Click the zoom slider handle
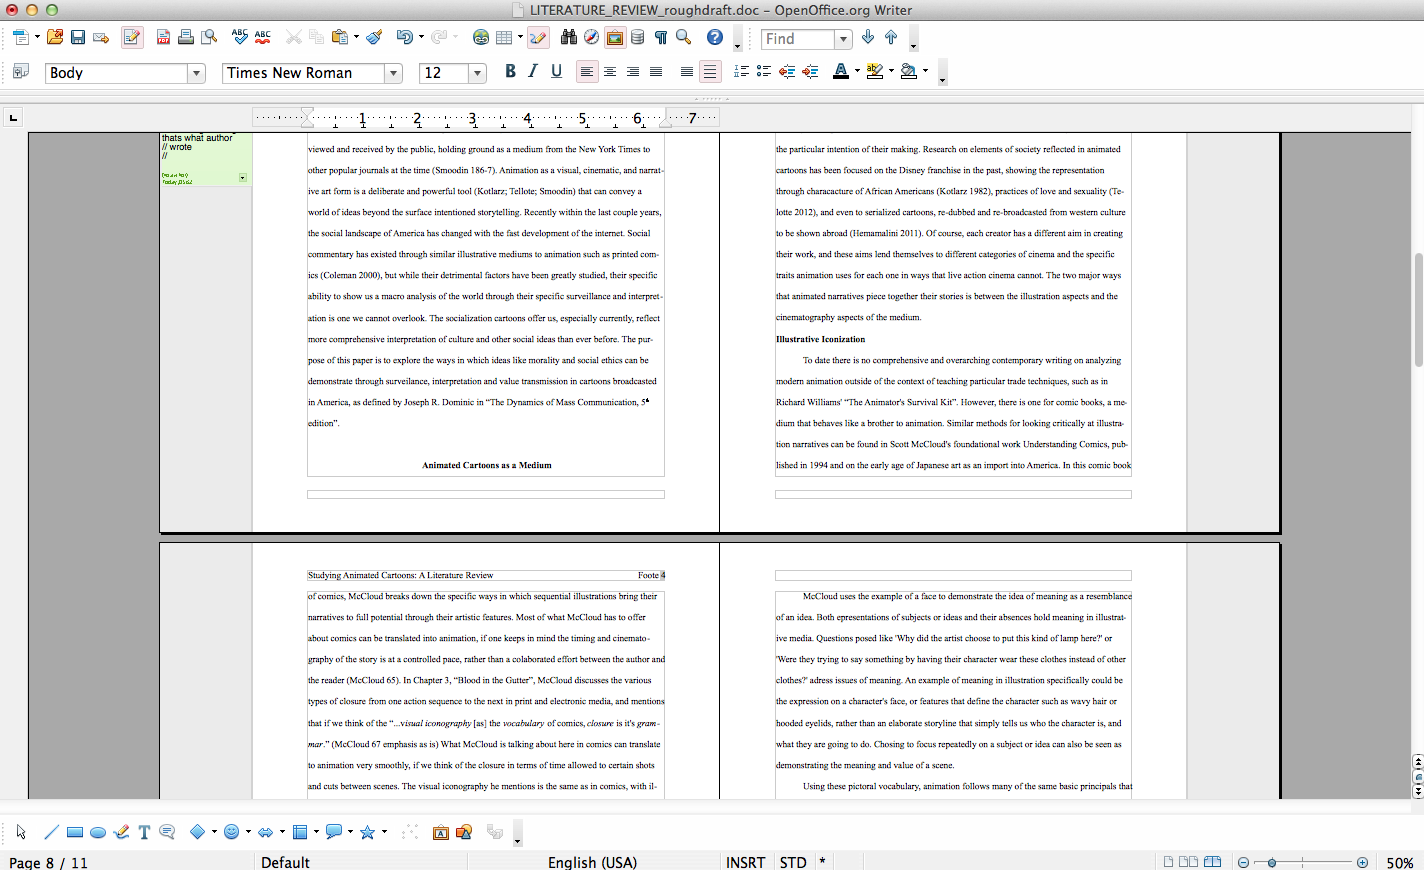This screenshot has width=1424, height=870. pyautogui.click(x=1272, y=862)
